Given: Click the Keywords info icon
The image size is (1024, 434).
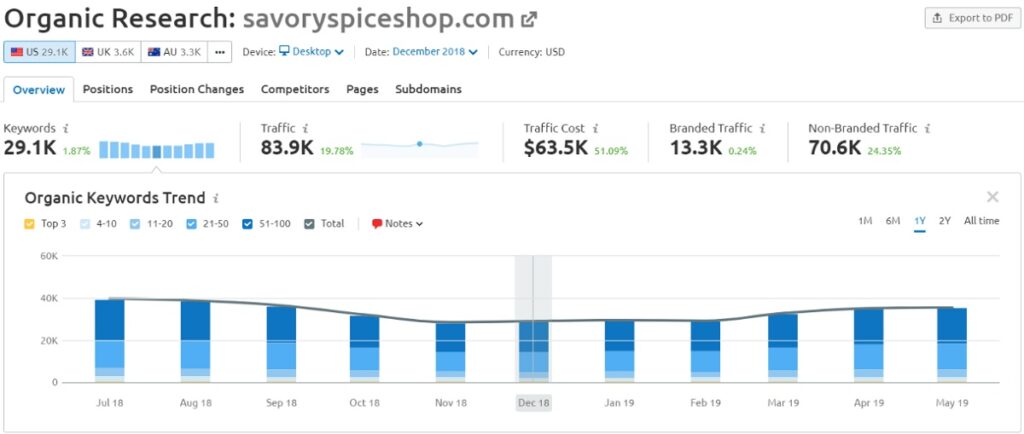Looking at the screenshot, I should coord(66,129).
